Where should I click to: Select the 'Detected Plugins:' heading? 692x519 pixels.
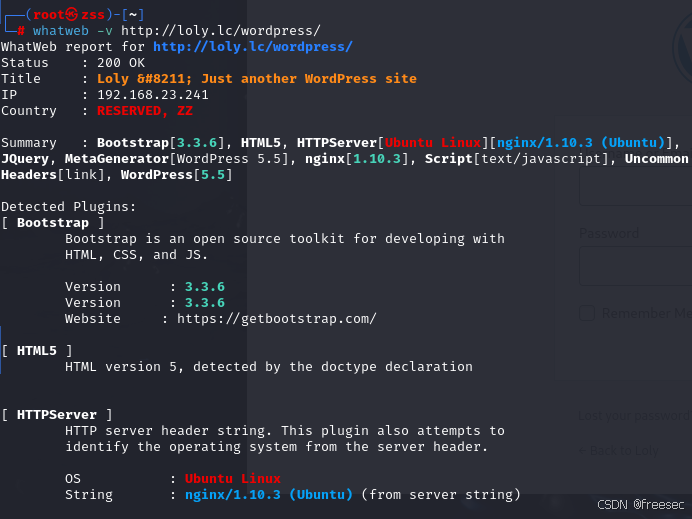click(x=68, y=207)
